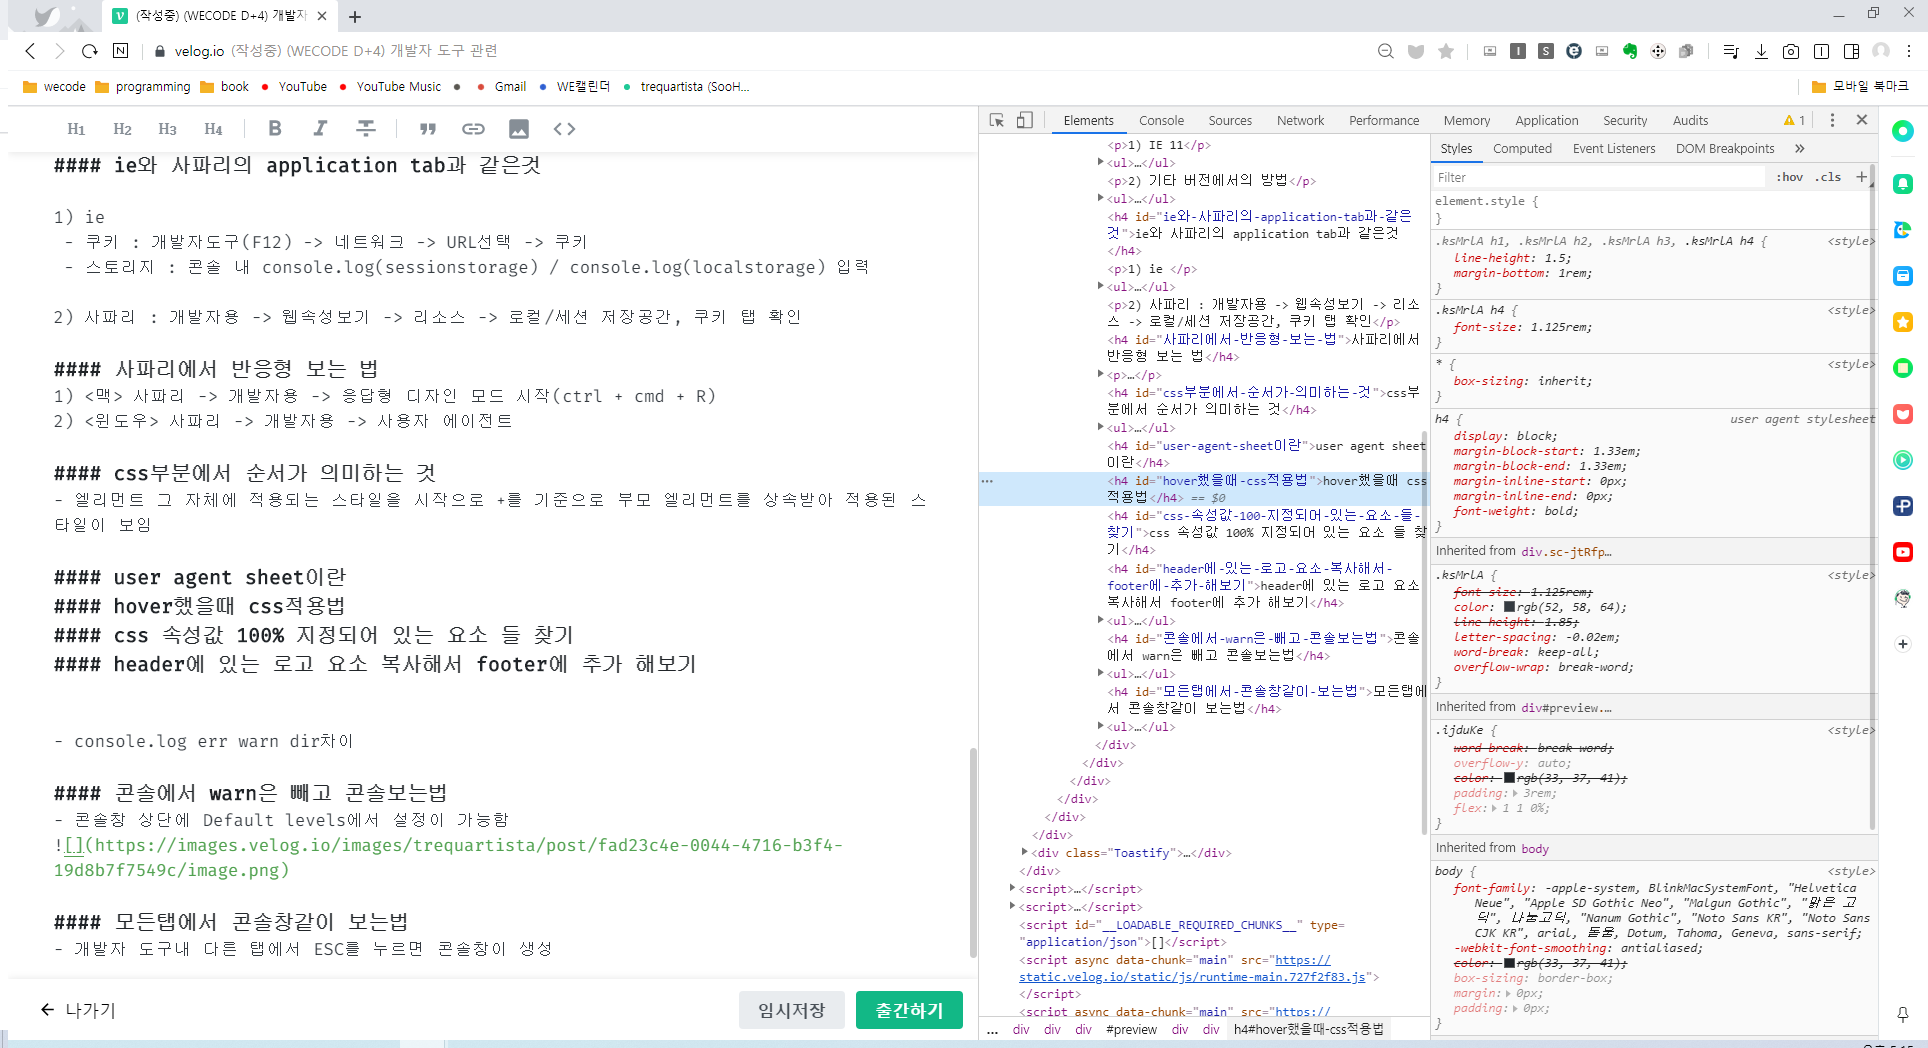Select the Event Listeners tab
Image resolution: width=1928 pixels, height=1048 pixels.
pyautogui.click(x=1614, y=148)
